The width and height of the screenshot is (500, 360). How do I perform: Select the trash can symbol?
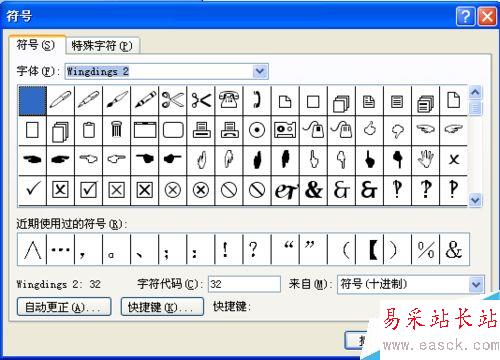pos(117,130)
